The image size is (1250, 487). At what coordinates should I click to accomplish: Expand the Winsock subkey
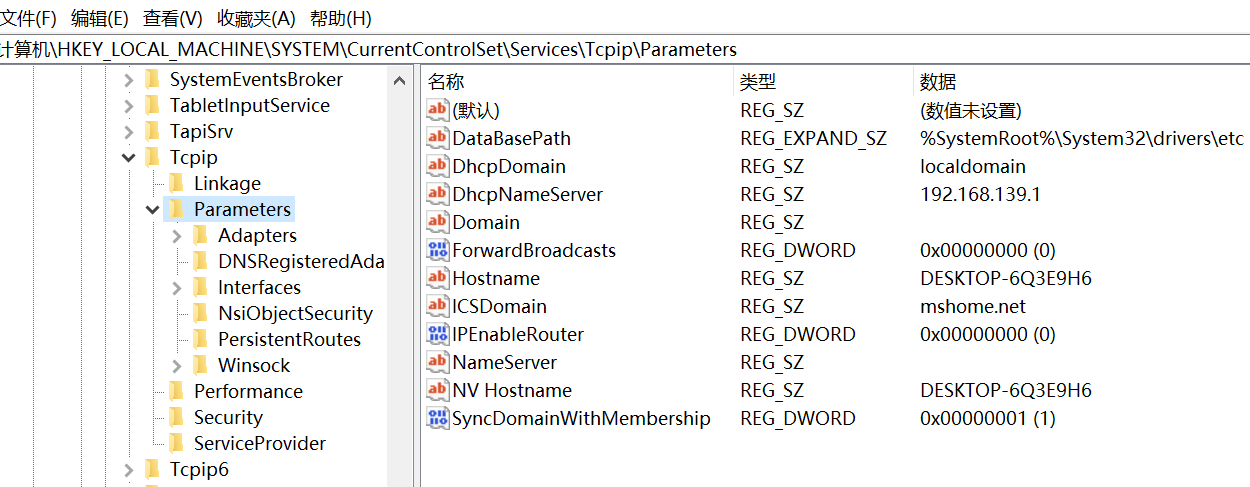click(177, 366)
